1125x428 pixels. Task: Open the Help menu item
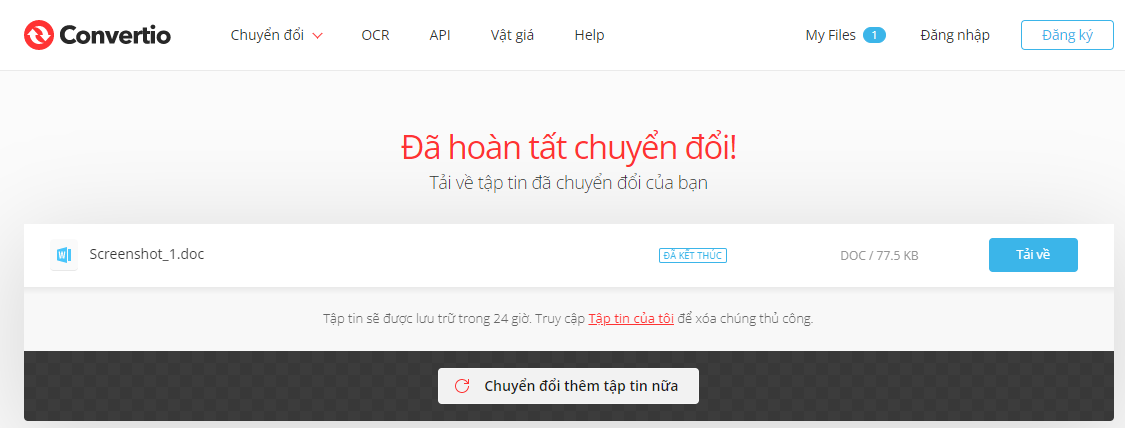(x=589, y=35)
